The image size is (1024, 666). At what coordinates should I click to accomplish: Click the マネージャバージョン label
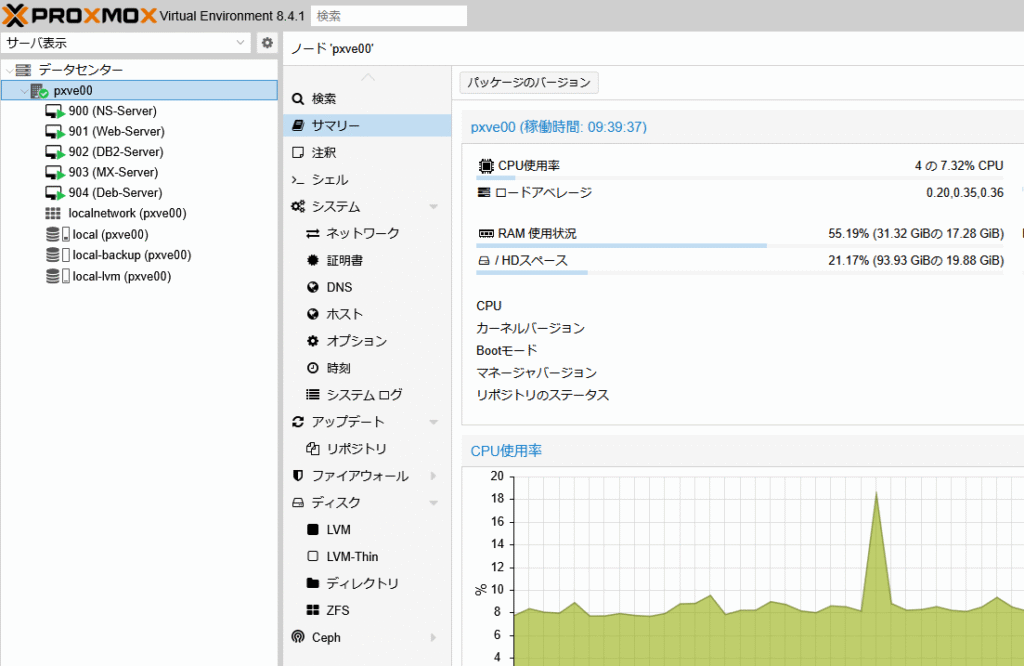tap(536, 373)
